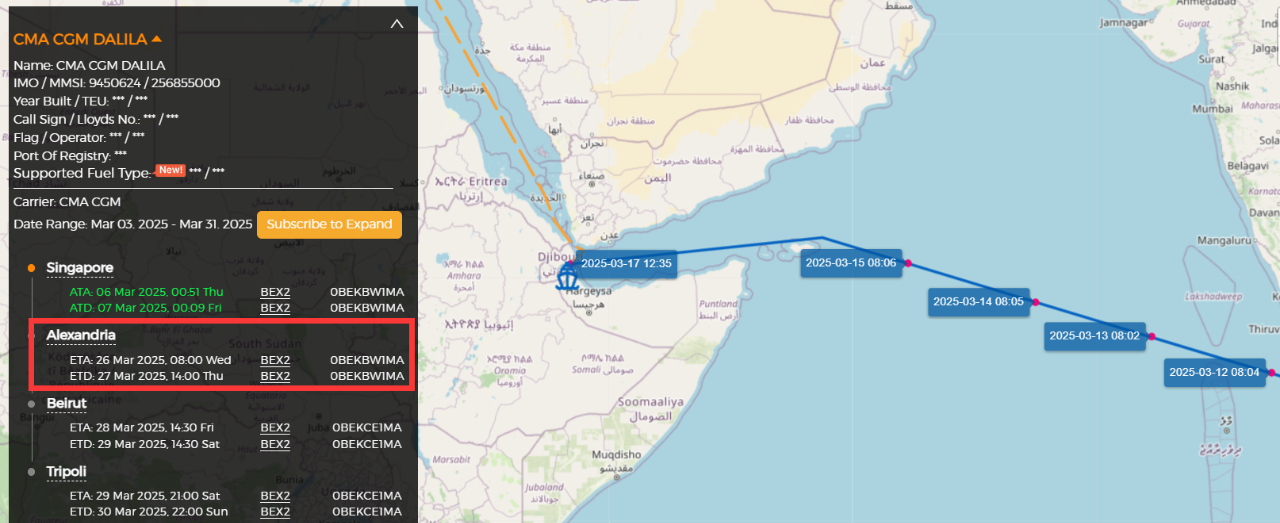Open BEX2 service link on Singapore ATD row

tap(275, 308)
